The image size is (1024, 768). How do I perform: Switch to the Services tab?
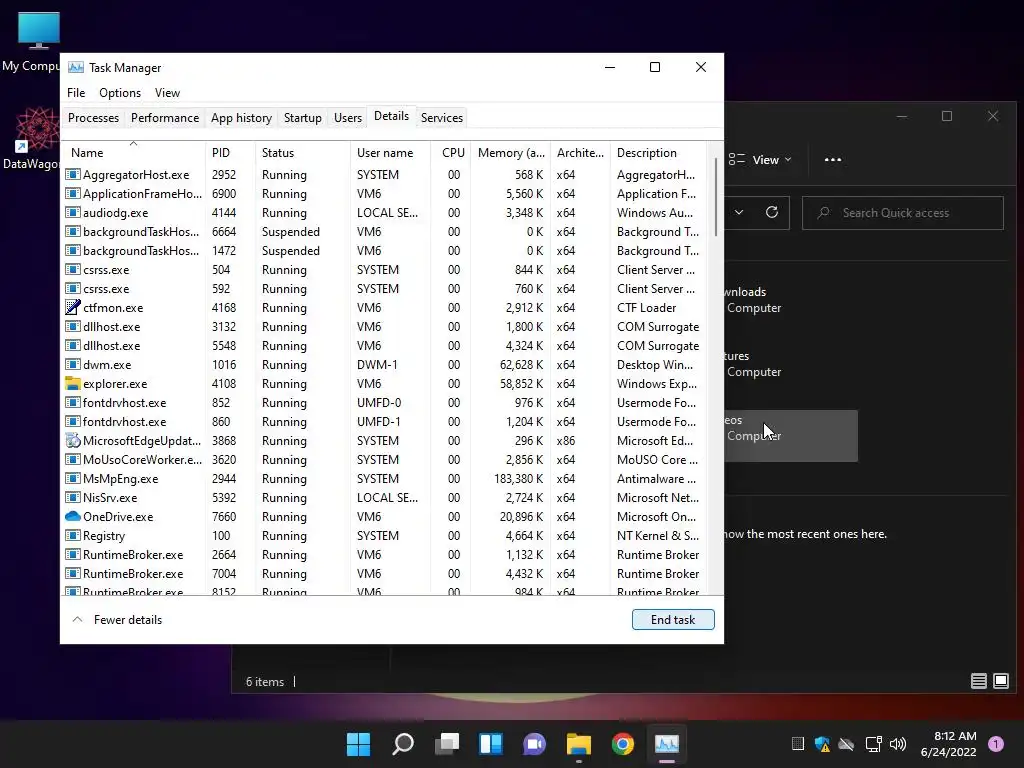(x=441, y=118)
